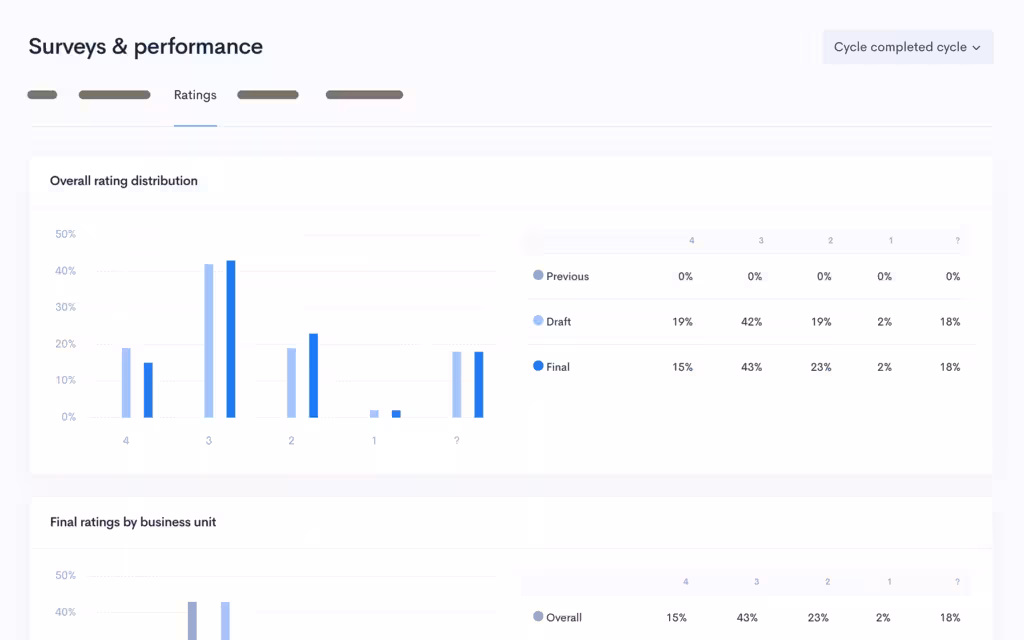Screen dimensions: 1024x640
Task: Click the Final row label
Action: coord(558,367)
